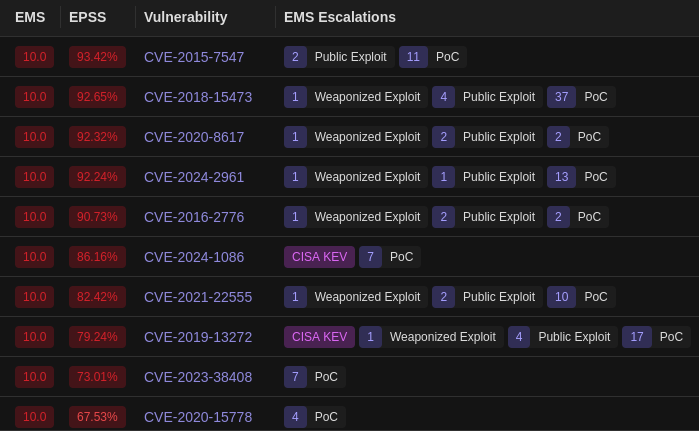Image resolution: width=699 pixels, height=431 pixels.
Task: Click the 82.42% EPSS score badge
Action: (97, 297)
